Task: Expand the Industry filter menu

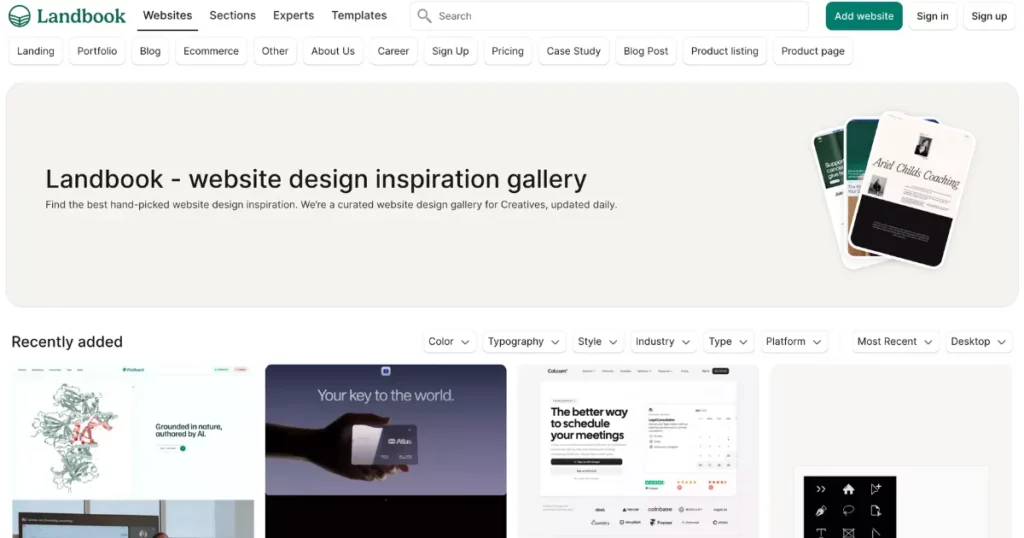Action: pos(663,342)
